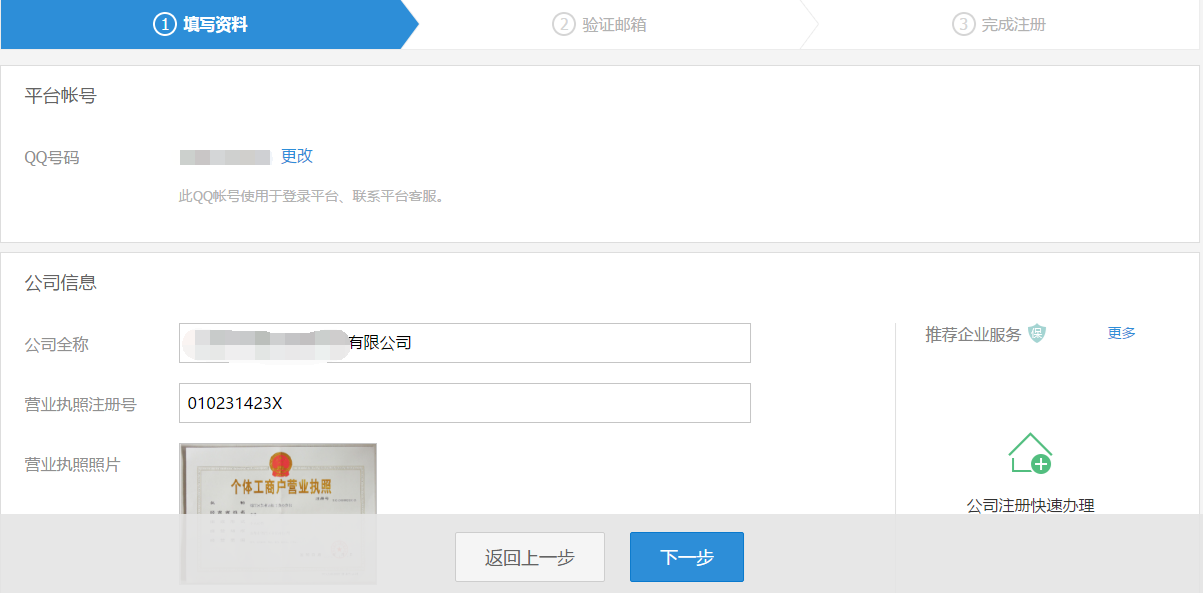
Task: Click the circled number 2 step icon
Action: pyautogui.click(x=564, y=24)
